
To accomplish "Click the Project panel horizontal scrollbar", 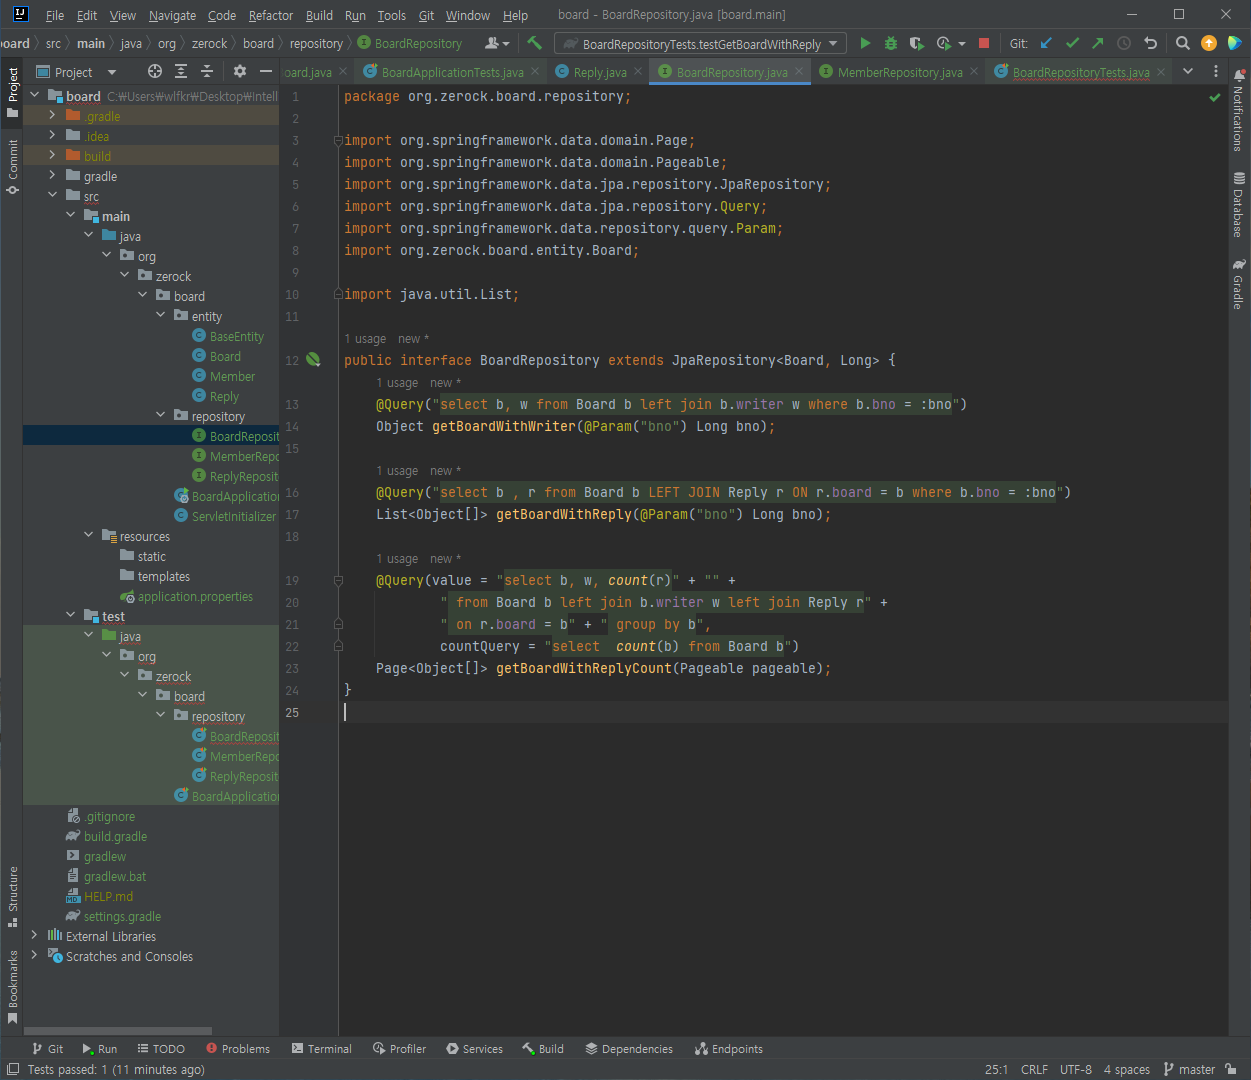I will click(x=118, y=1030).
